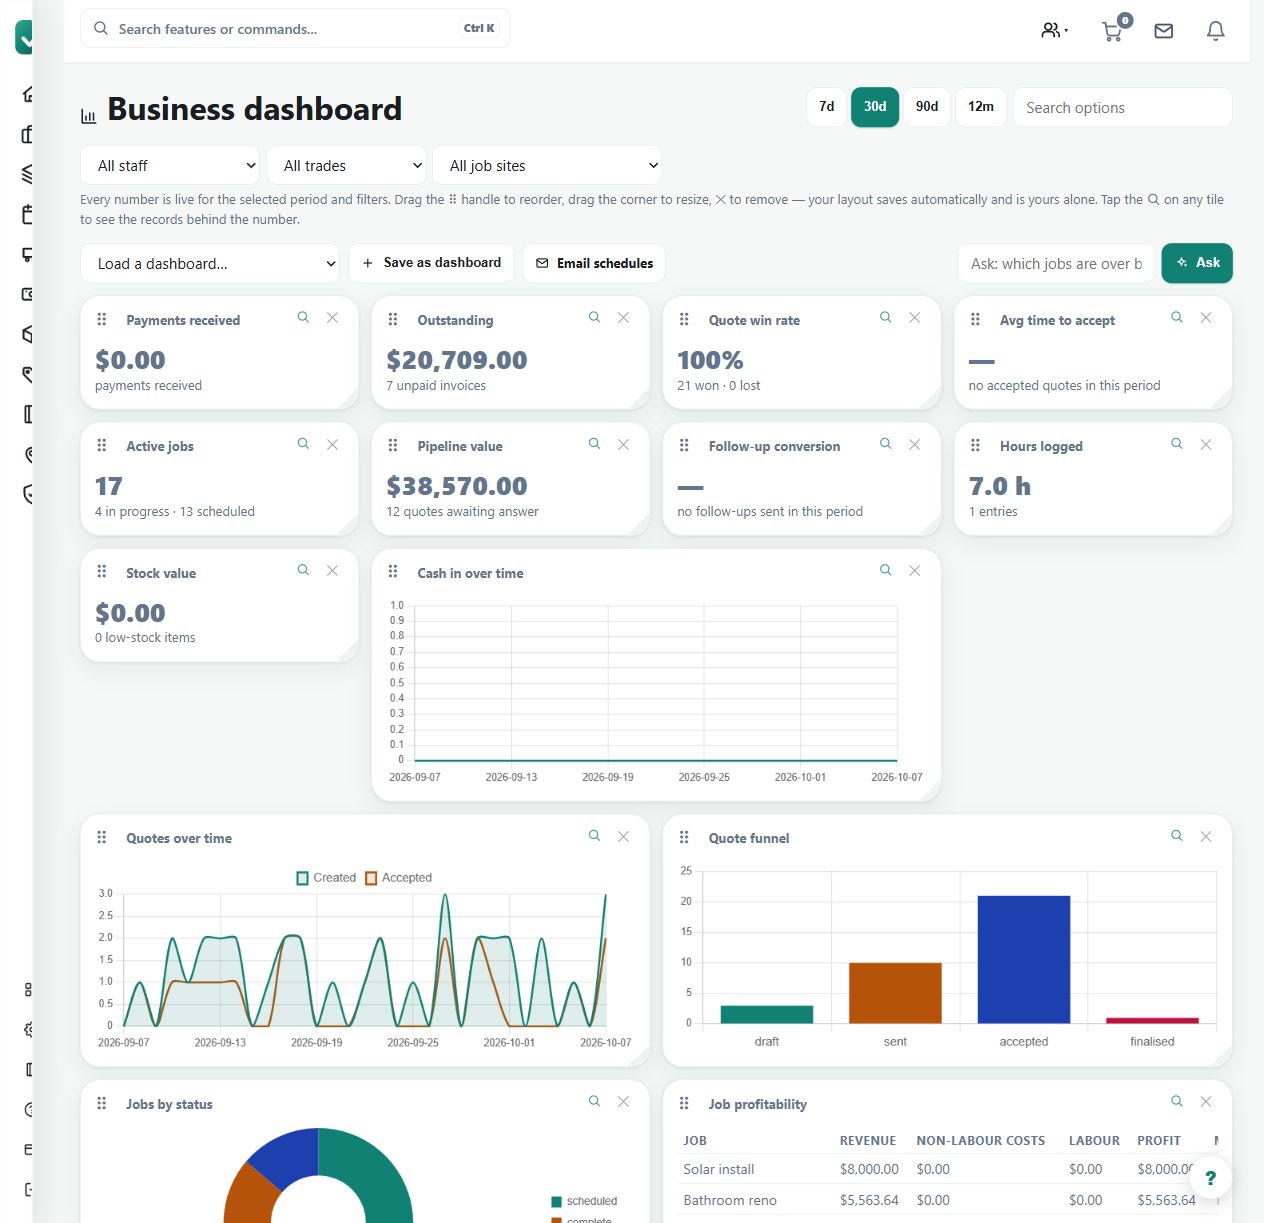Inspect records behind Active jobs tile
Image resolution: width=1264 pixels, height=1223 pixels.
[303, 443]
